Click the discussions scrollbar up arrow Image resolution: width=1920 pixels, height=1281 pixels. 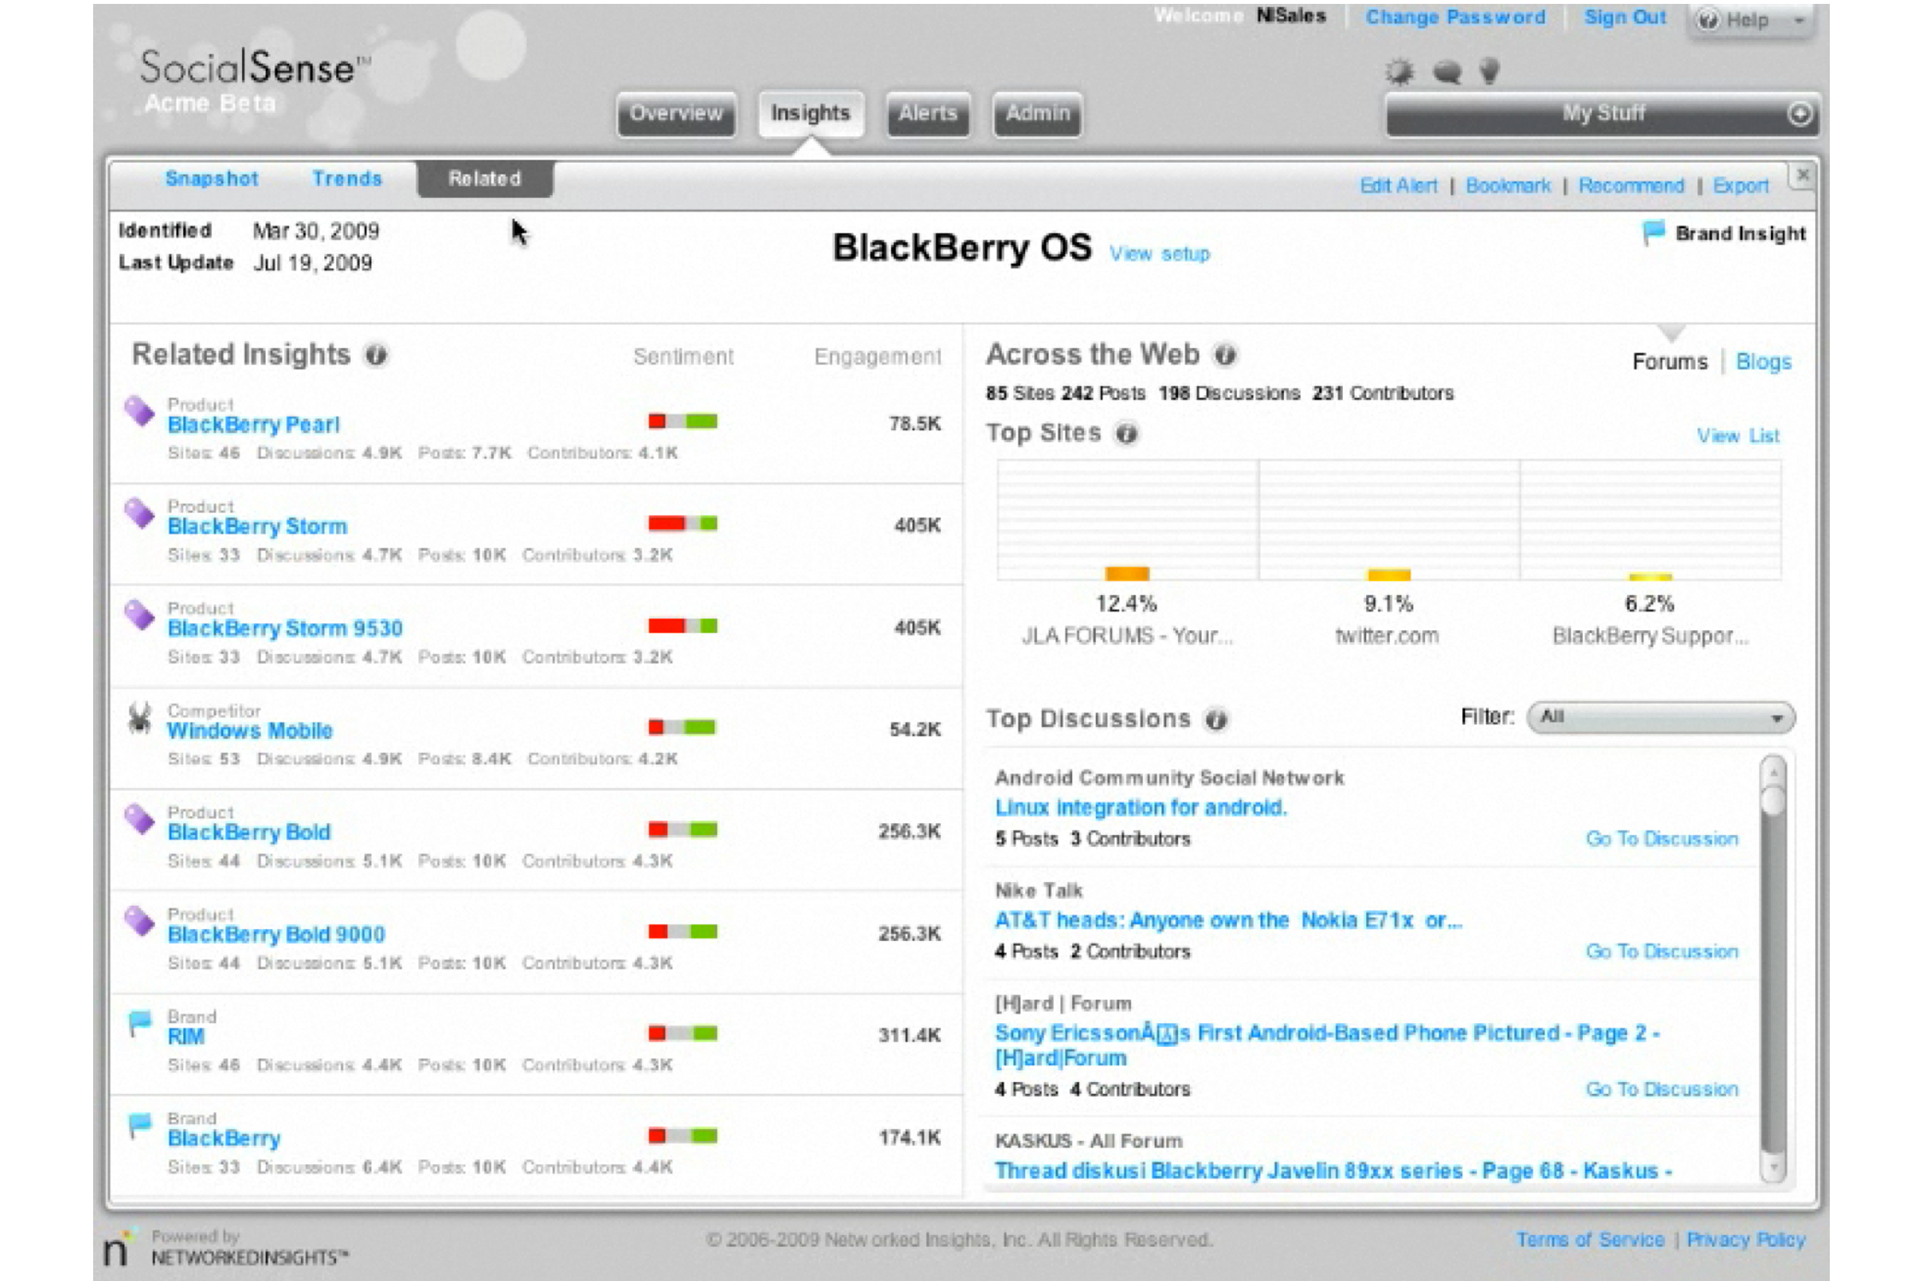coord(1773,771)
